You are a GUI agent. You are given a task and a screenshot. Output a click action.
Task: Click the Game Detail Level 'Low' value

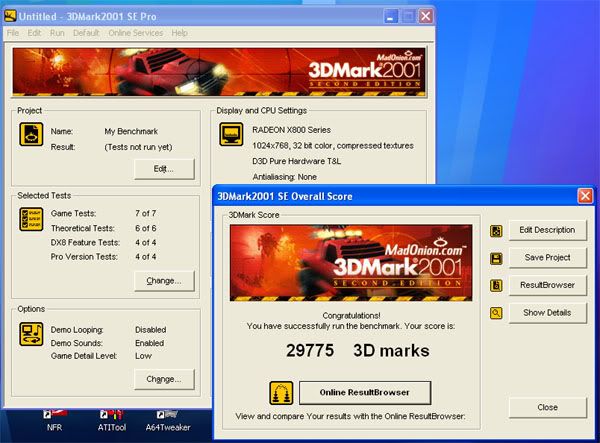tap(143, 356)
